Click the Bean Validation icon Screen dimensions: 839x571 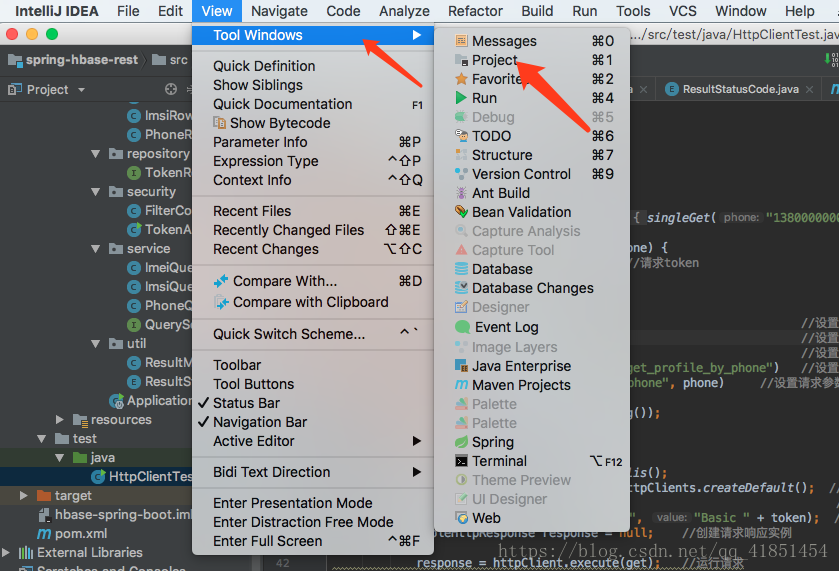pyautogui.click(x=461, y=212)
